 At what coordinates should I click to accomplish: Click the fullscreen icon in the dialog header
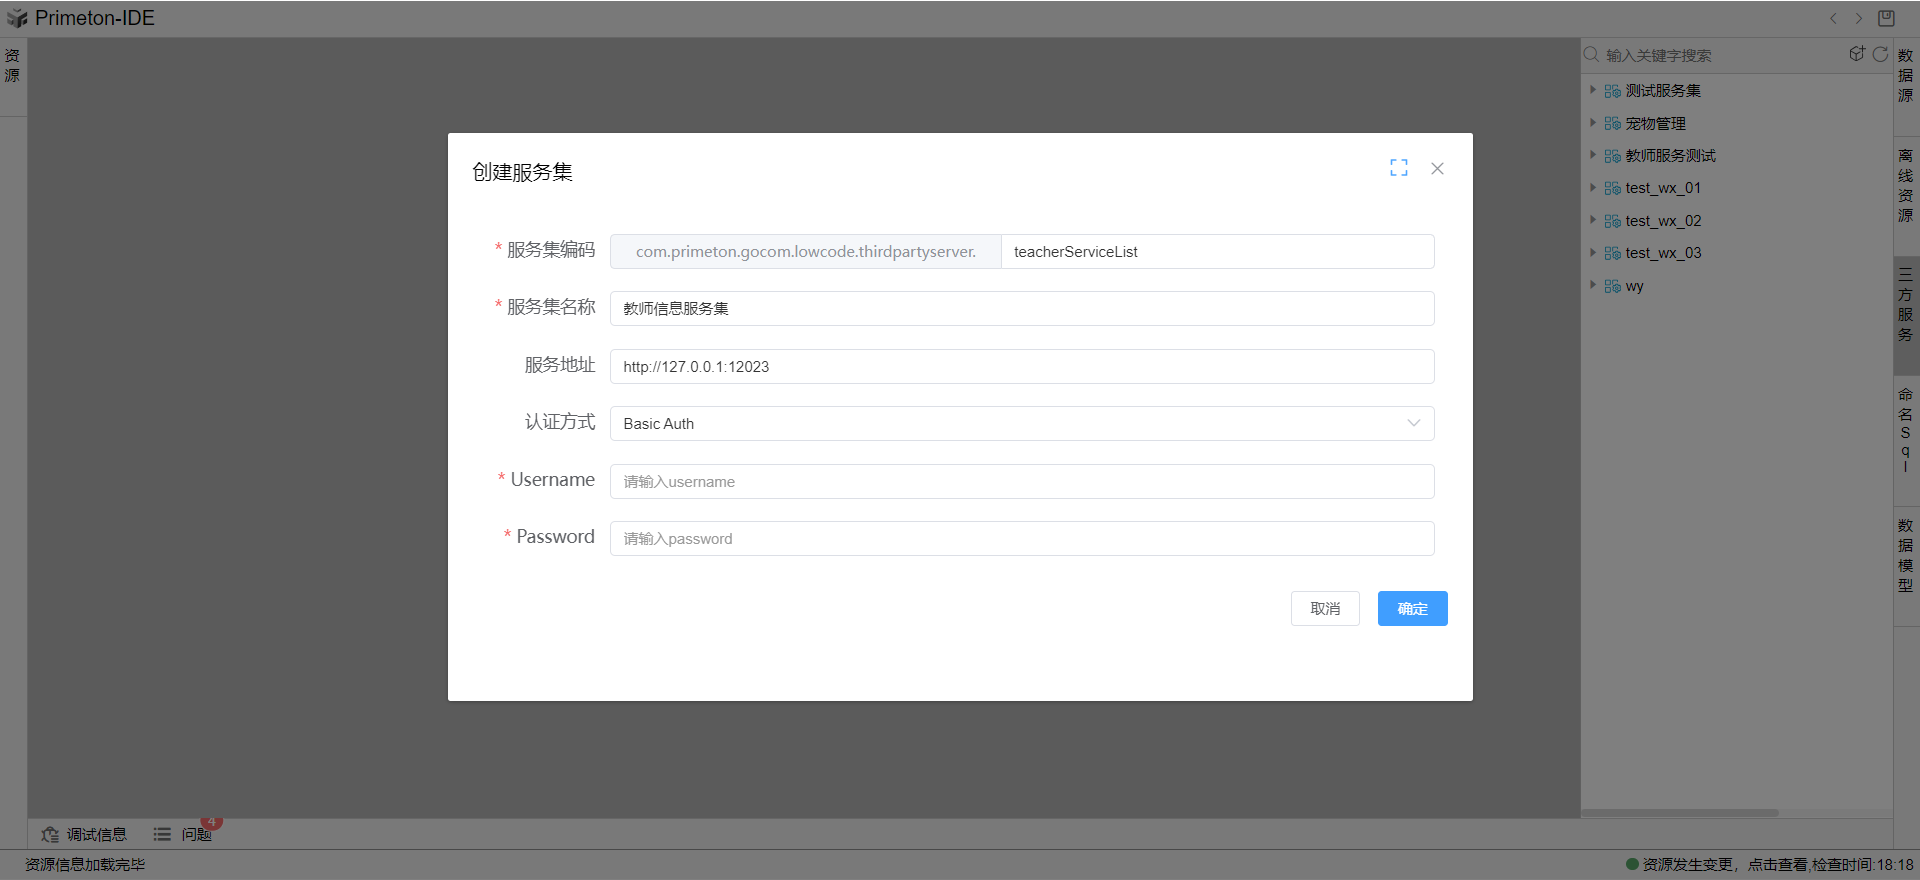(x=1398, y=168)
